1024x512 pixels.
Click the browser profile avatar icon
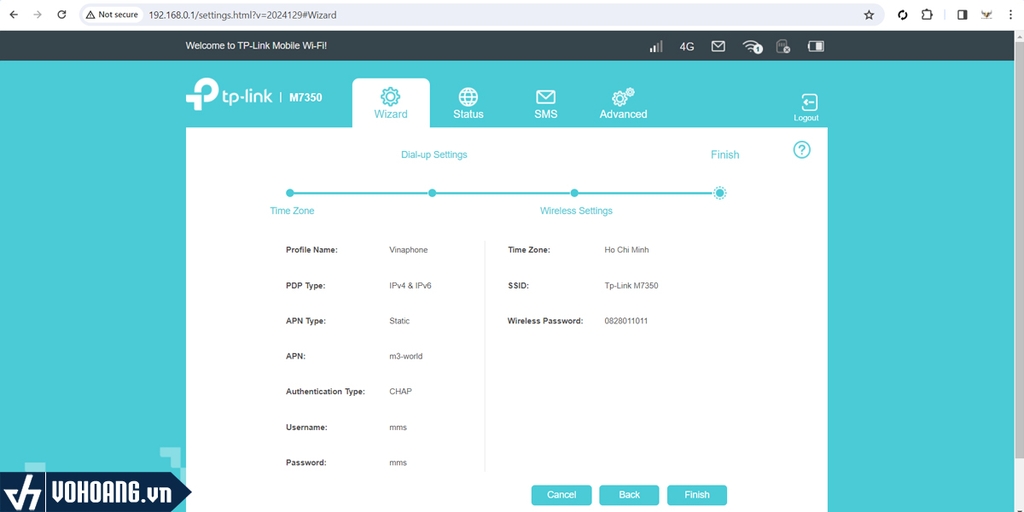coord(987,14)
